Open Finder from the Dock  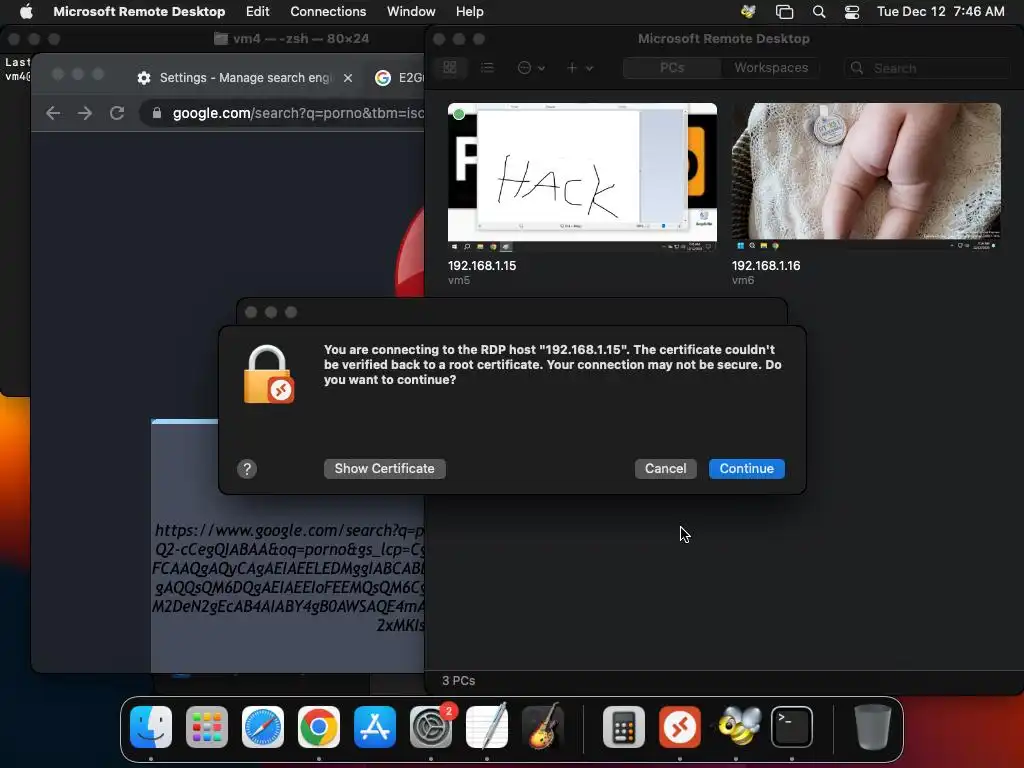151,726
